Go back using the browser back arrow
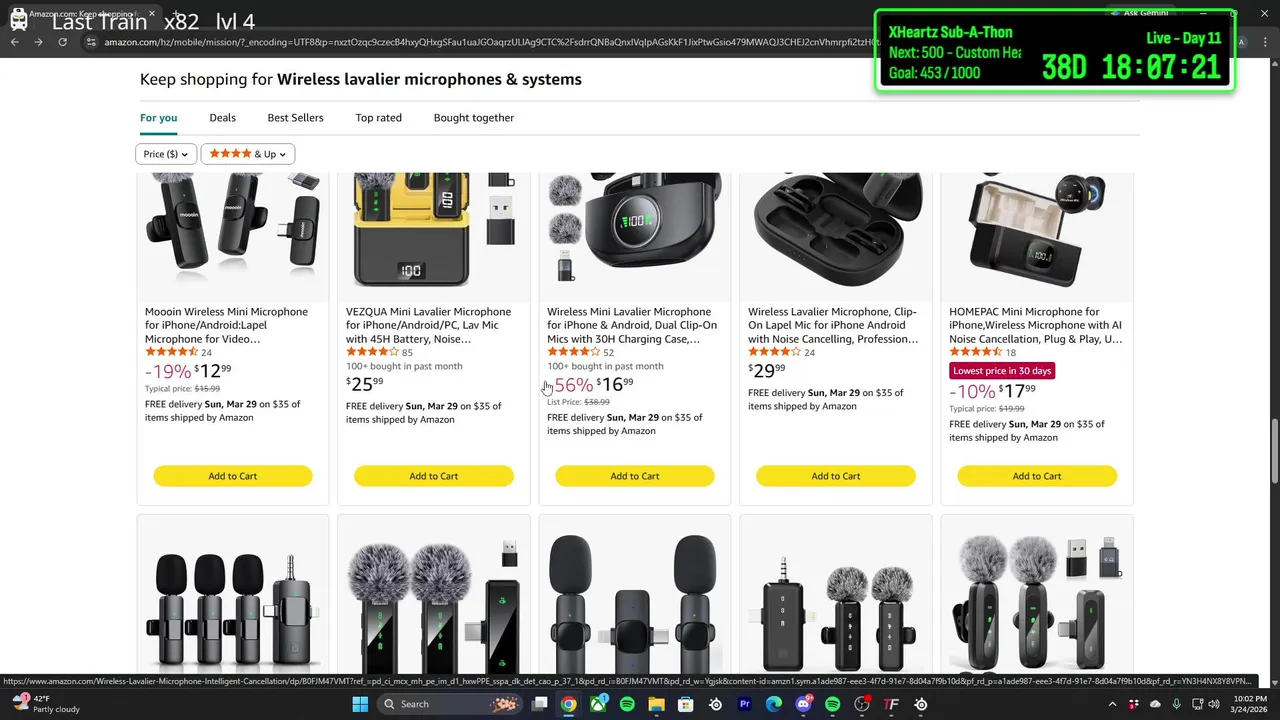This screenshot has height=720, width=1280. pyautogui.click(x=14, y=42)
